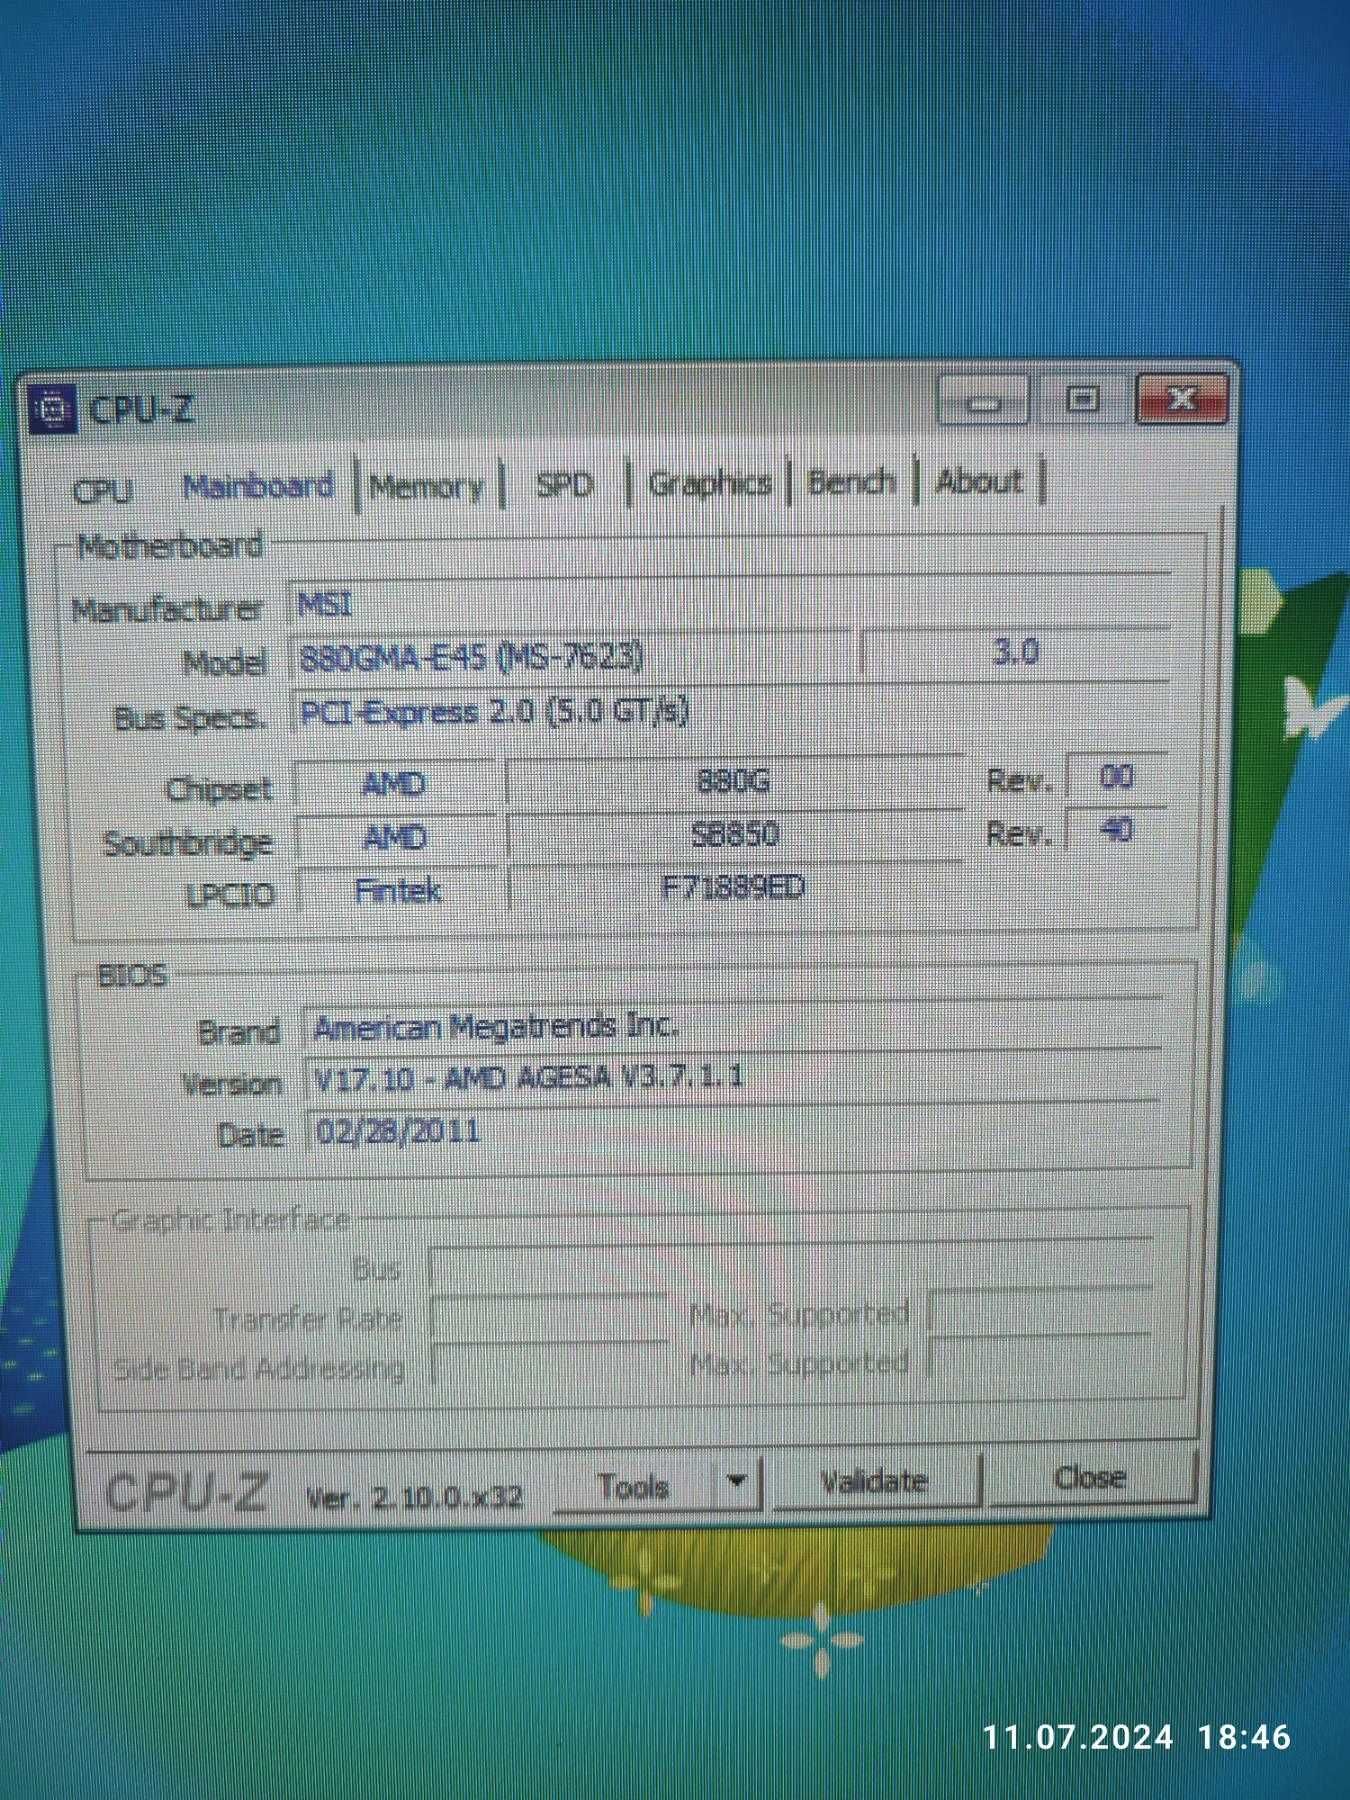Go to the Bench tab
The height and width of the screenshot is (1800, 1350).
coord(850,481)
